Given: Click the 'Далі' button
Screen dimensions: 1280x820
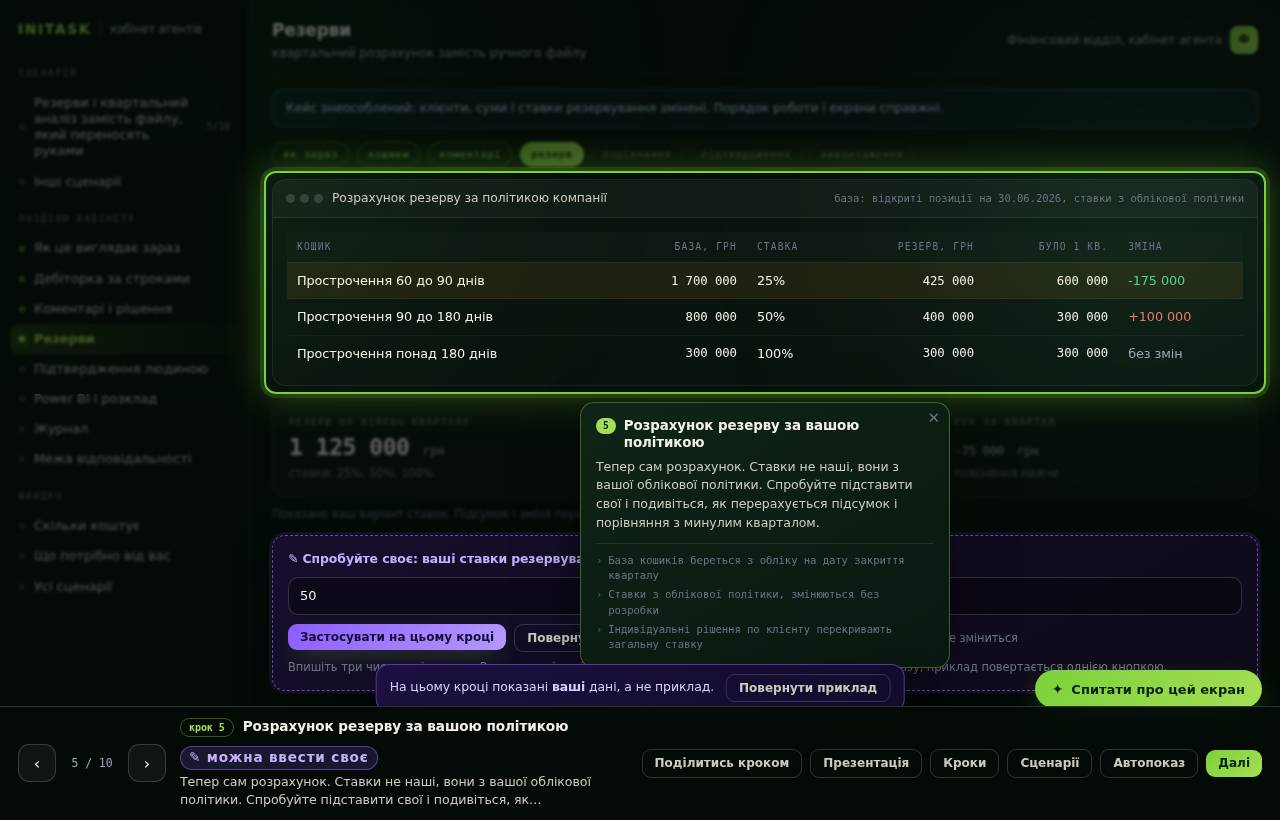Looking at the screenshot, I should tap(1234, 763).
